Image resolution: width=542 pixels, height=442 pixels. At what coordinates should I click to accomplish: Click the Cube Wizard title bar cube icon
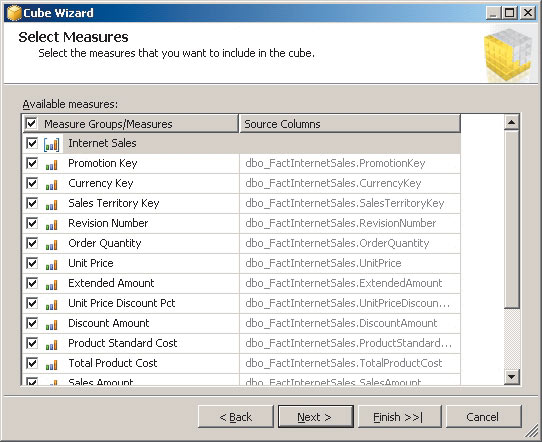14,13
